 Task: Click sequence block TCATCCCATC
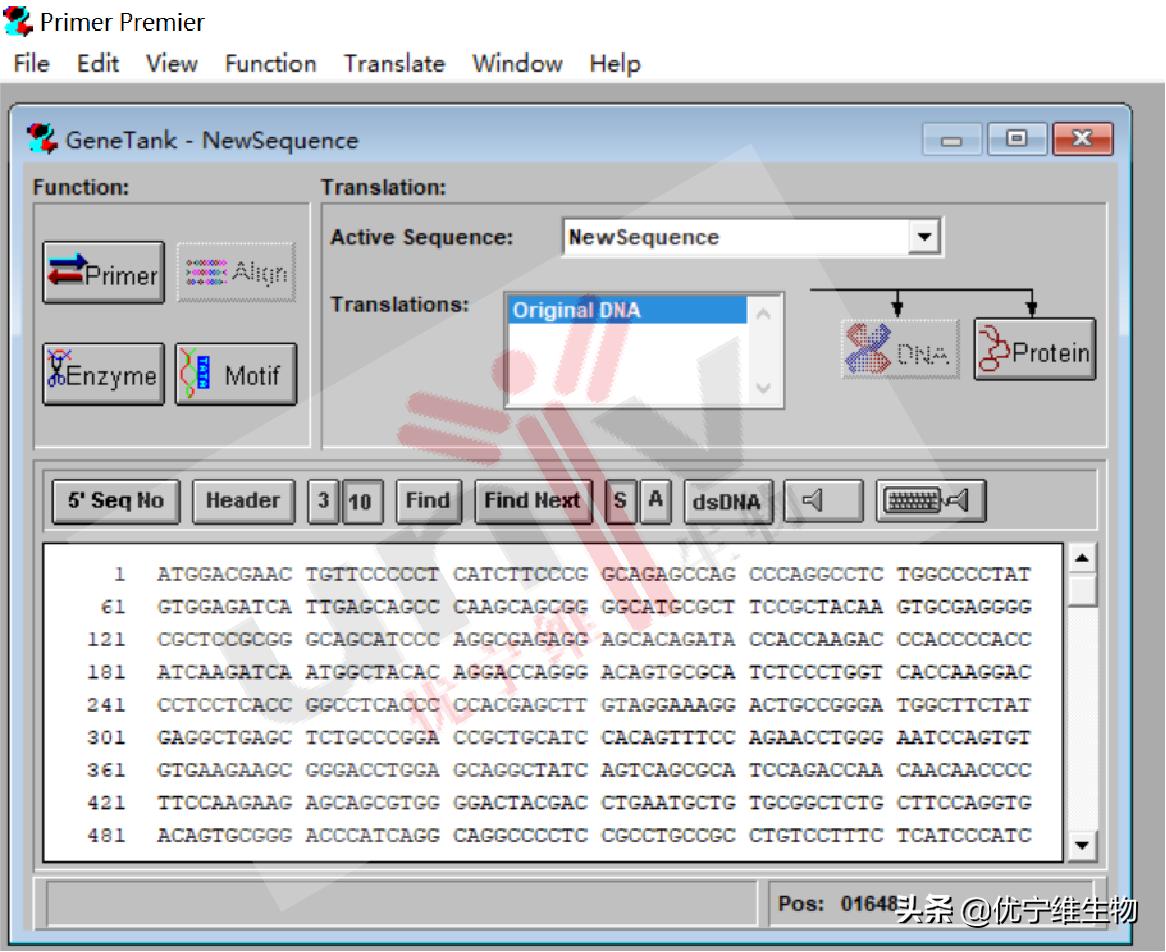(964, 836)
